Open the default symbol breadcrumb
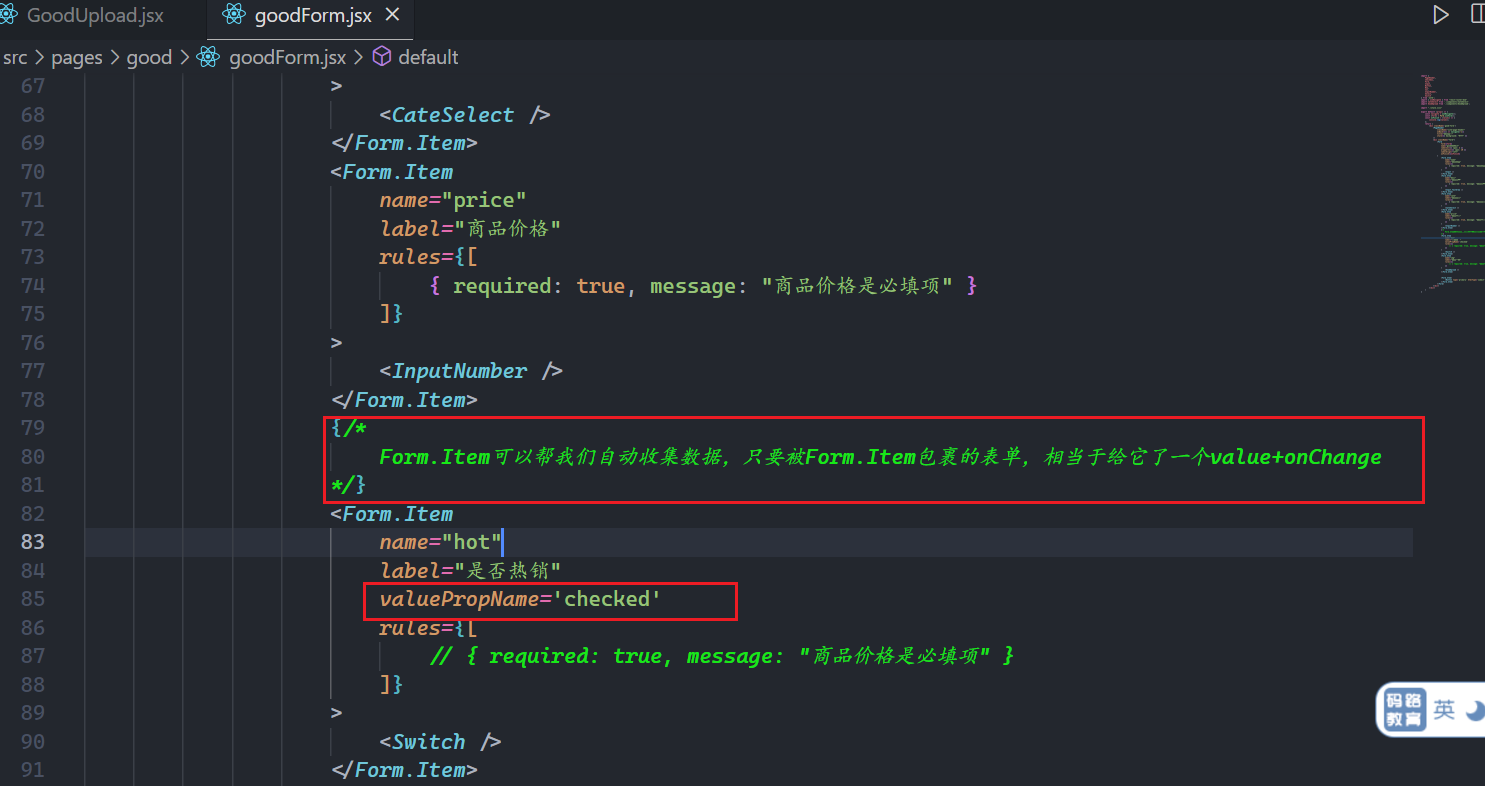 pyautogui.click(x=428, y=57)
